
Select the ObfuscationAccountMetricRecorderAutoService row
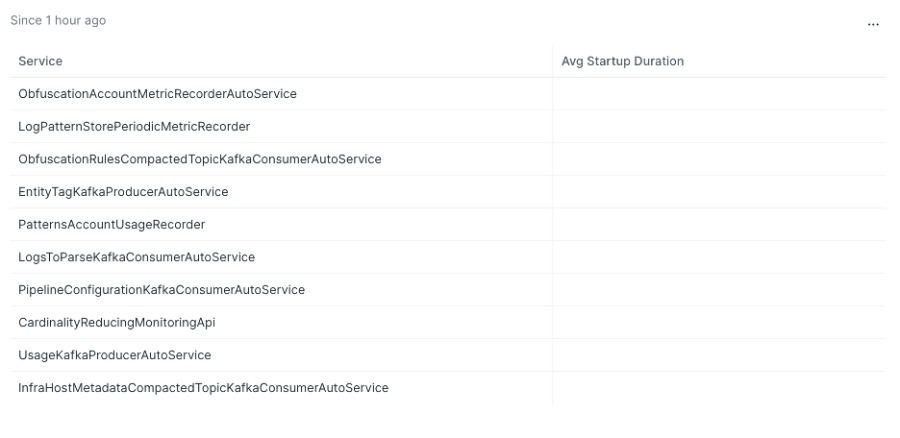pyautogui.click(x=448, y=94)
